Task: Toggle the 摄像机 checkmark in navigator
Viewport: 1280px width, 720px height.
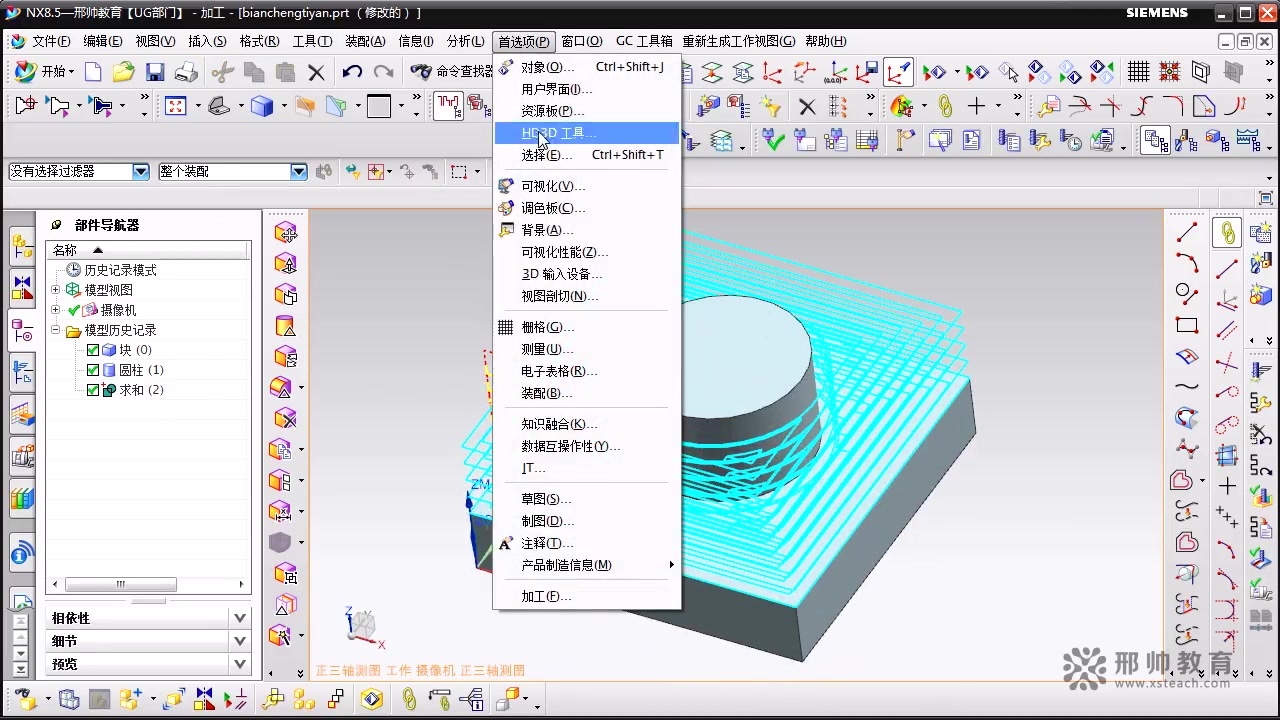Action: (74, 310)
